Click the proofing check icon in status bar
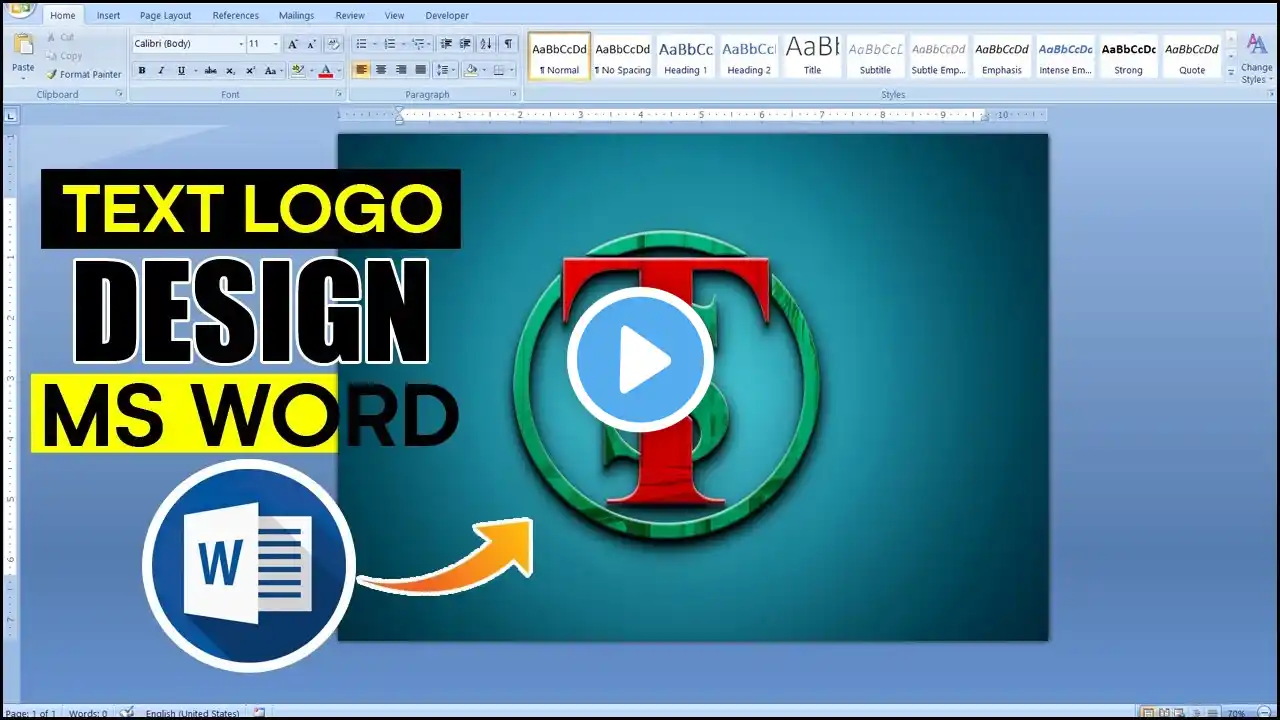1280x720 pixels. (126, 713)
